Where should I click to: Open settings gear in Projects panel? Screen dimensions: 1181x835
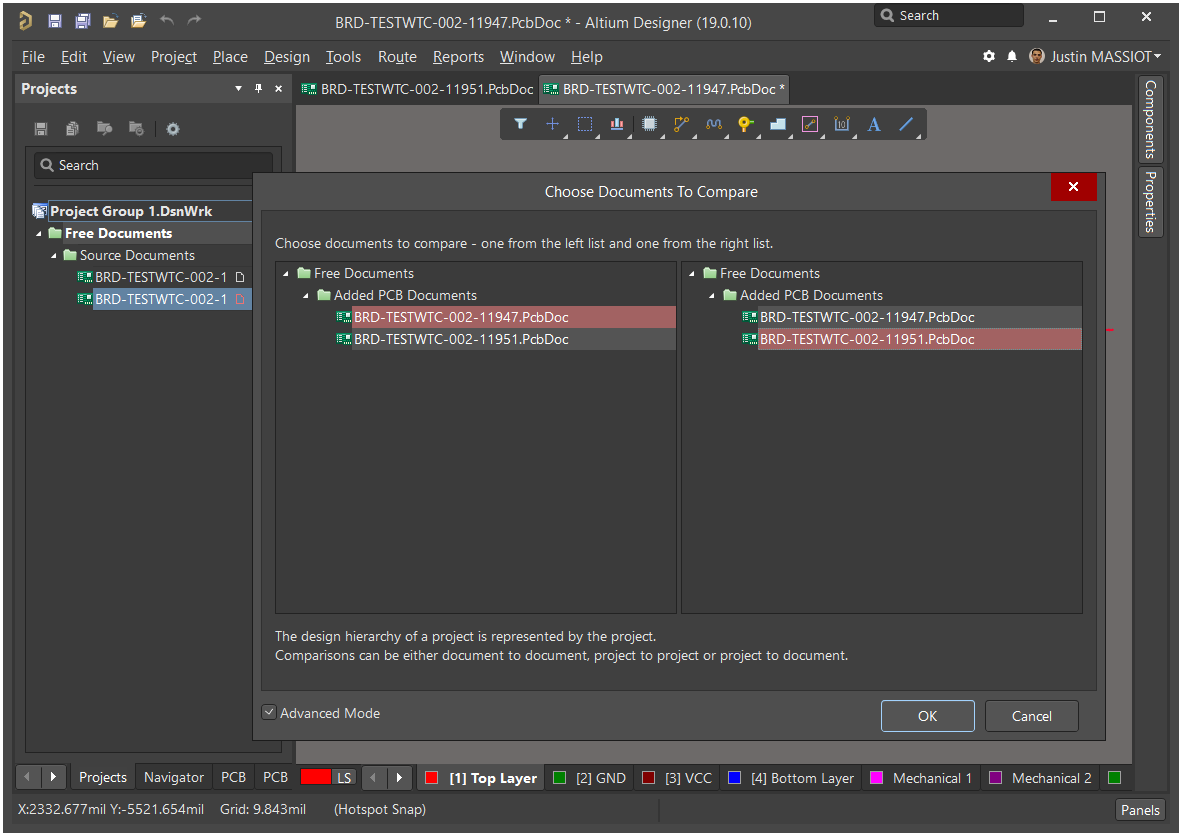pyautogui.click(x=173, y=129)
